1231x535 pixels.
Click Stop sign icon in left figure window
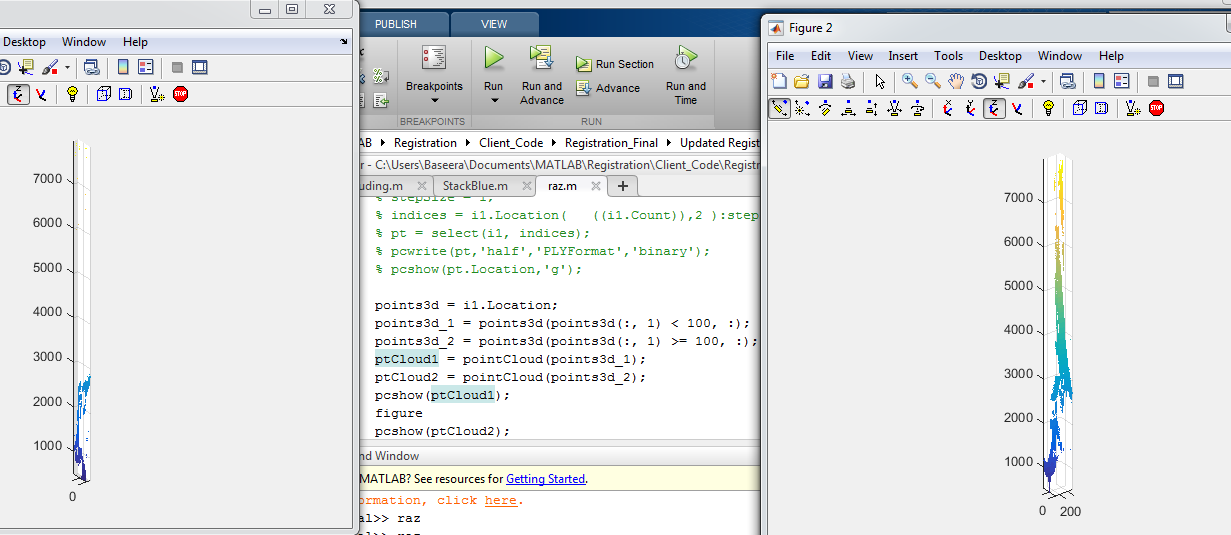[x=180, y=94]
